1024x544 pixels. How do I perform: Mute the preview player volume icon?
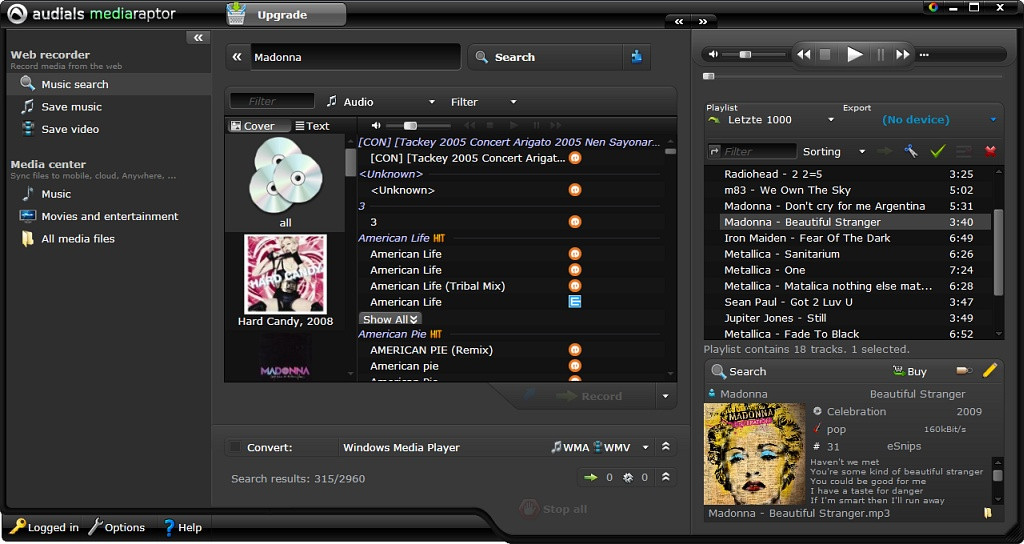click(x=376, y=125)
